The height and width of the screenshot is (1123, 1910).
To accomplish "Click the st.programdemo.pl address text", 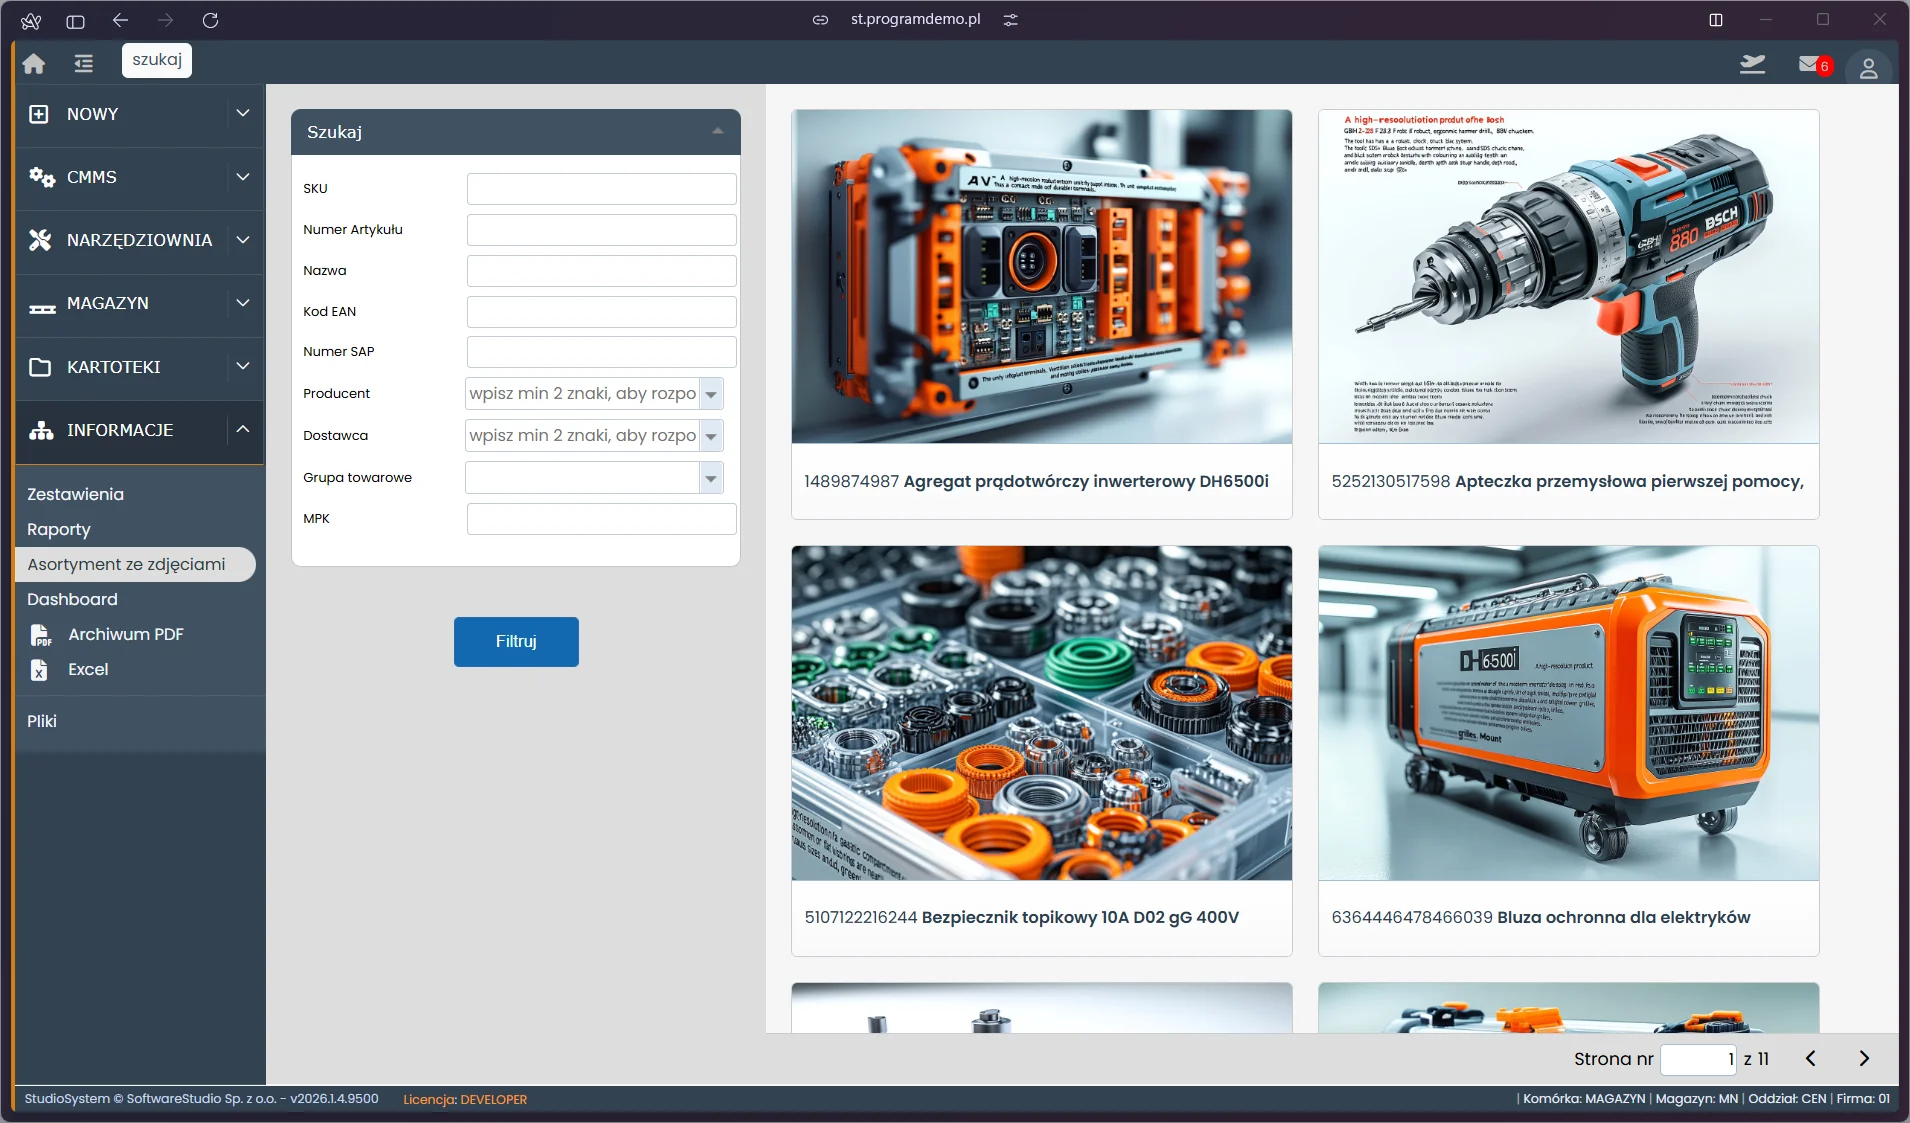I will (x=915, y=20).
